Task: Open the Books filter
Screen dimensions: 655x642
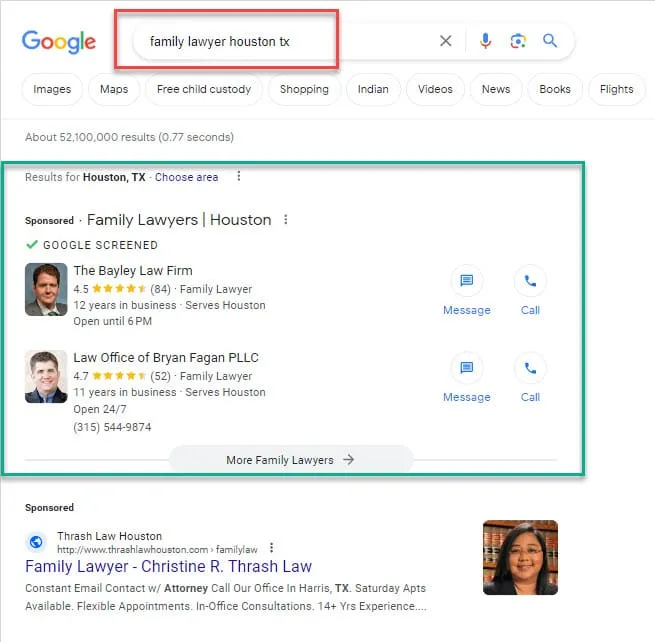Action: tap(555, 89)
